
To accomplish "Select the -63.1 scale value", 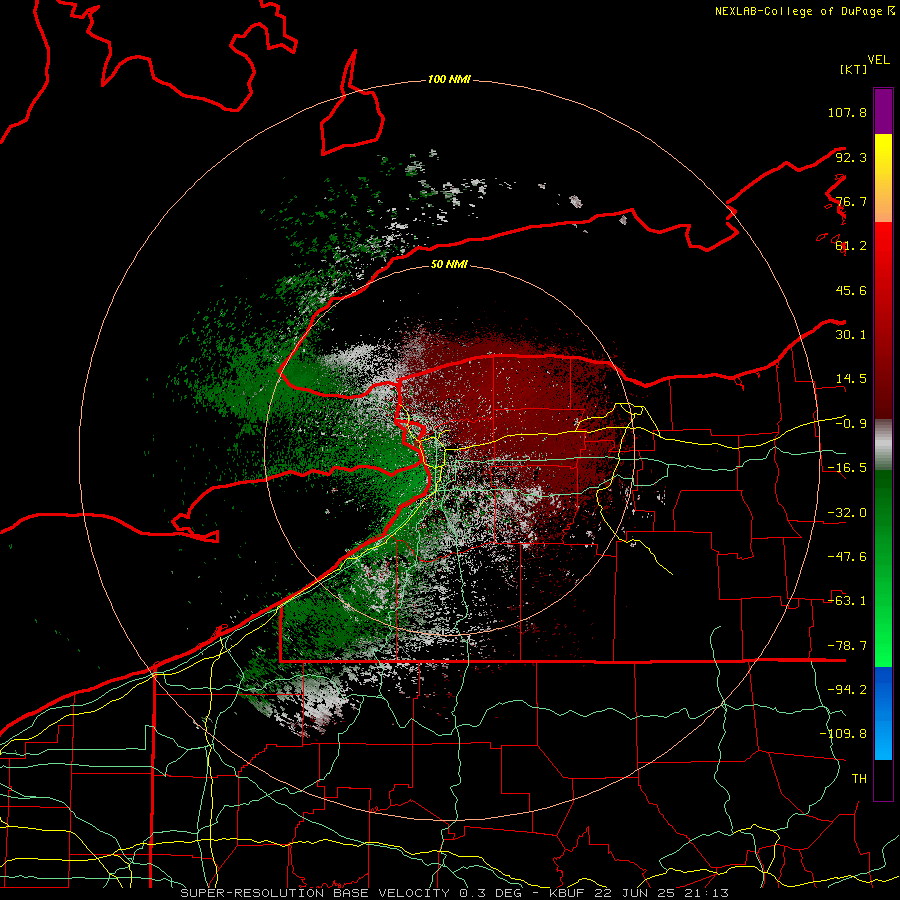I will point(847,601).
